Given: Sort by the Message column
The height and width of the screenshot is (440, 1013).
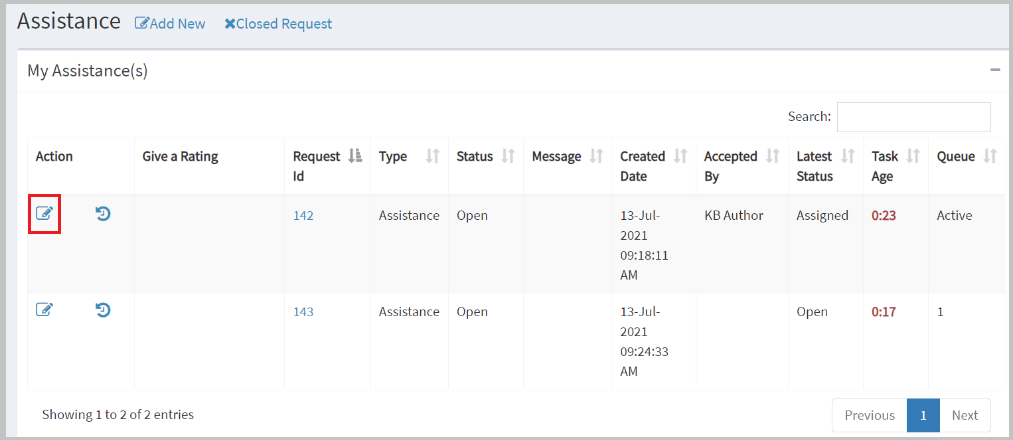Looking at the screenshot, I should coord(568,166).
